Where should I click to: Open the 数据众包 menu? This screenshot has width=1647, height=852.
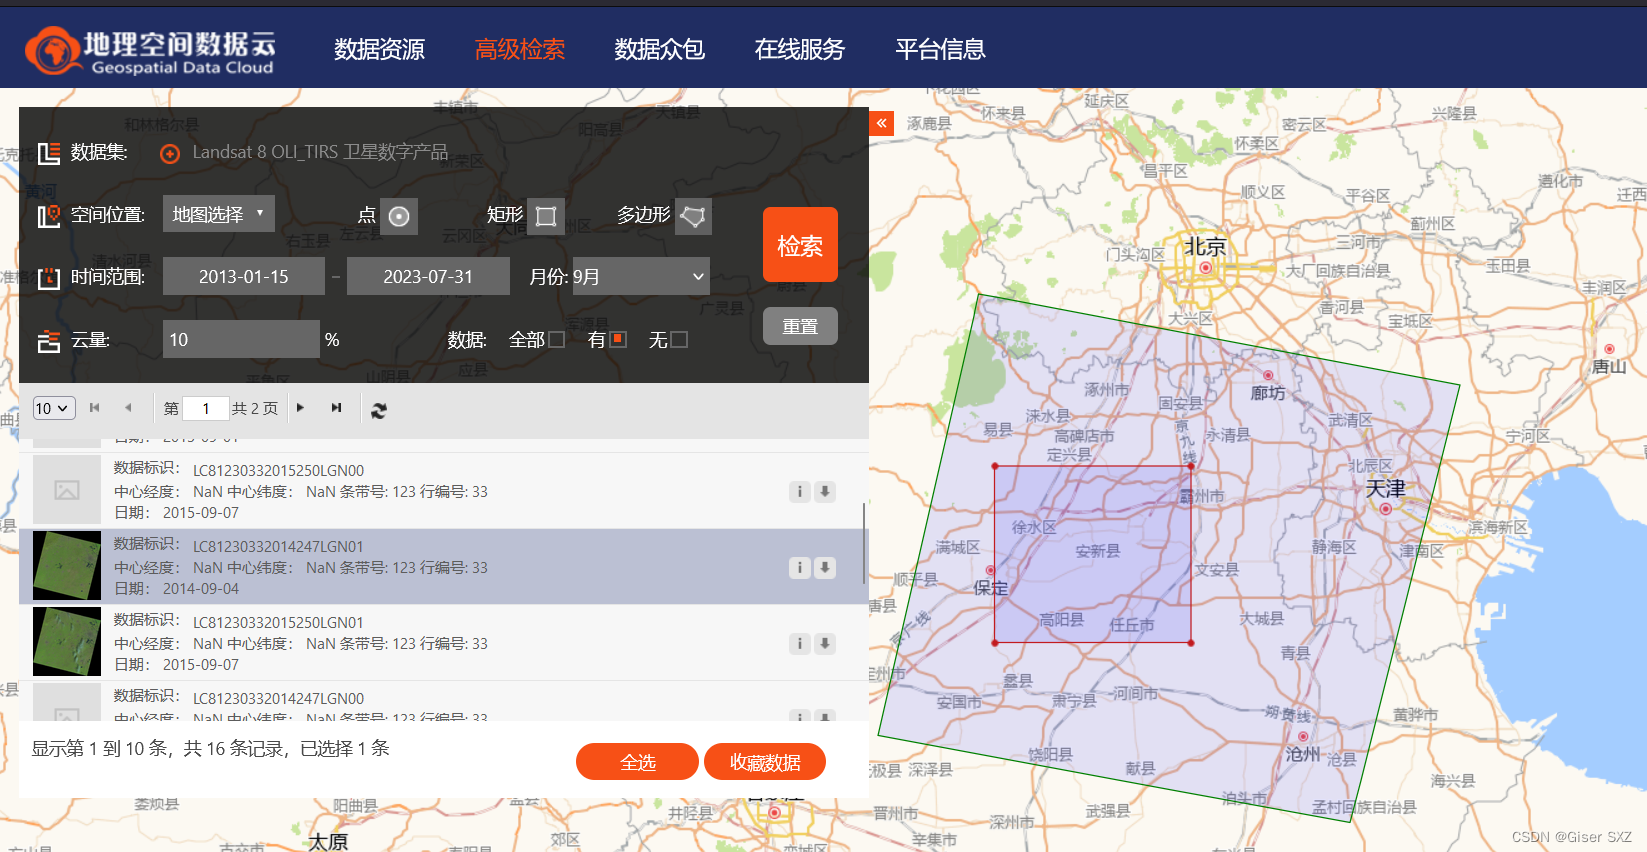pos(660,49)
